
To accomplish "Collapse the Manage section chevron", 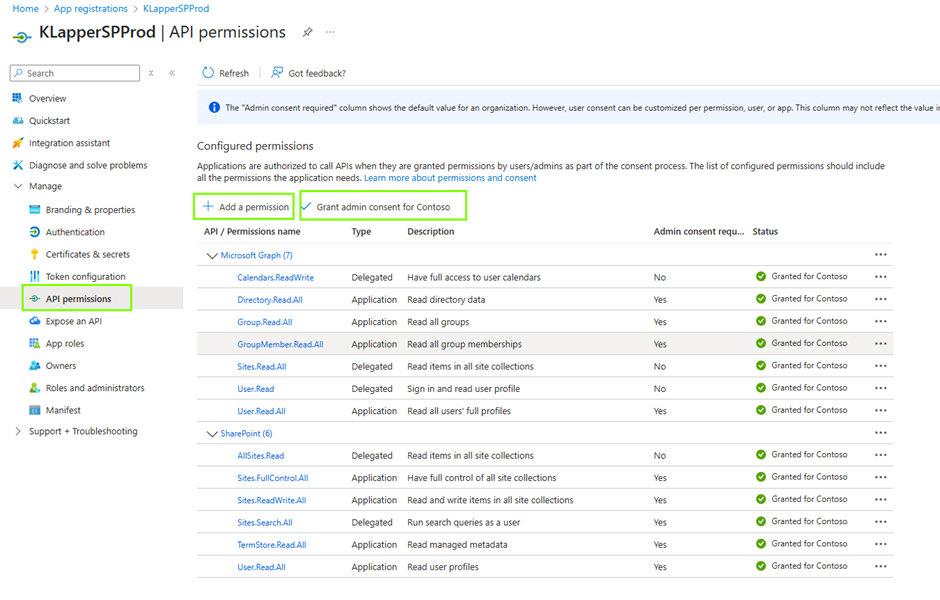I will [17, 186].
